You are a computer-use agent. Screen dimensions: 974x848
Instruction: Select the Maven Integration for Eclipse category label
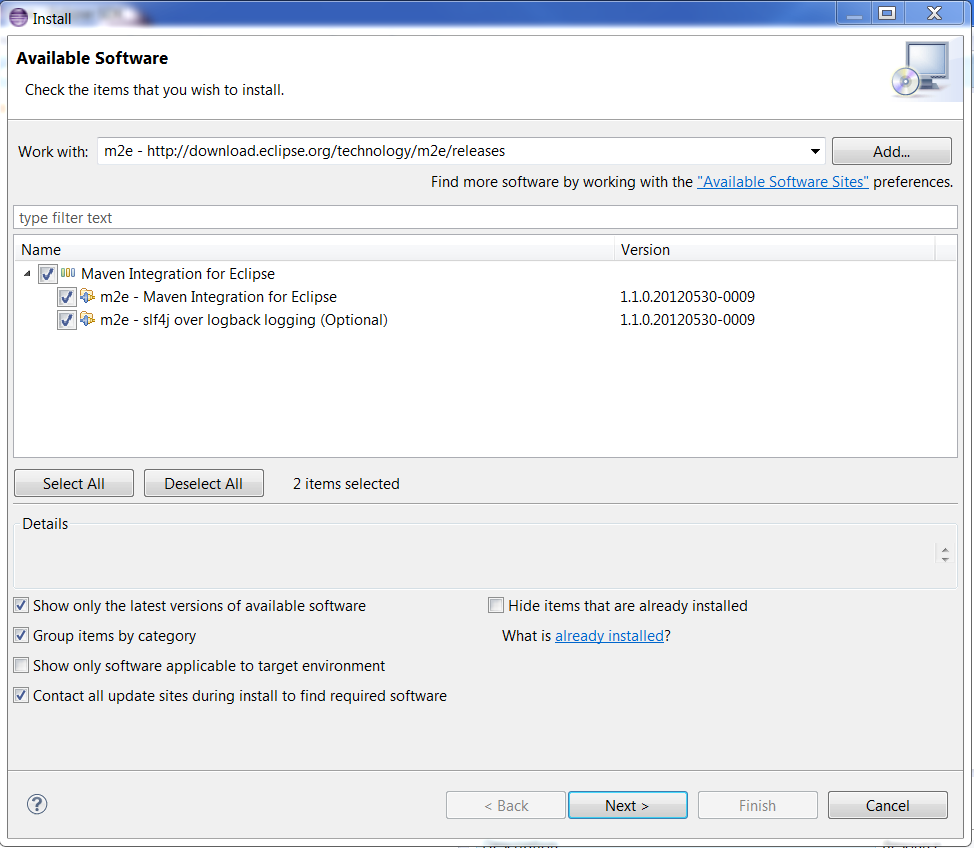(x=178, y=274)
